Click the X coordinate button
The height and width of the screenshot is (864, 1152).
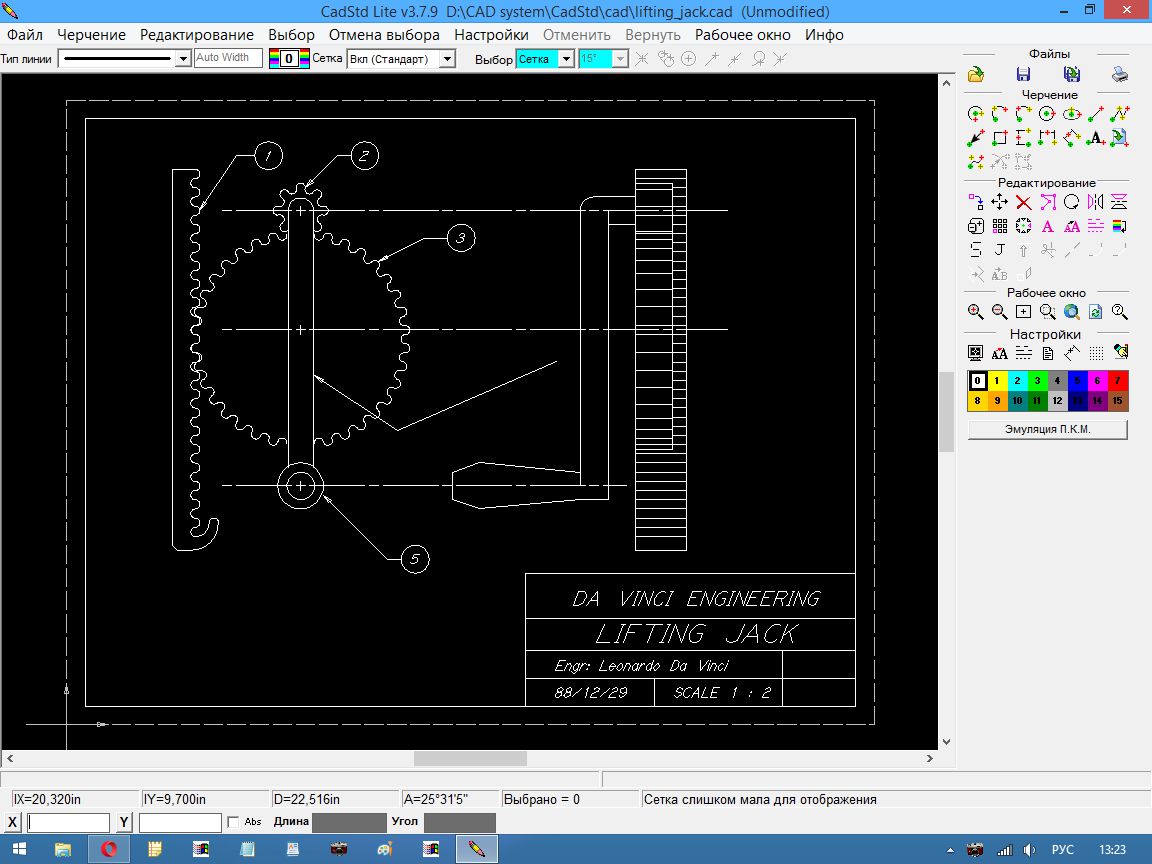13,822
